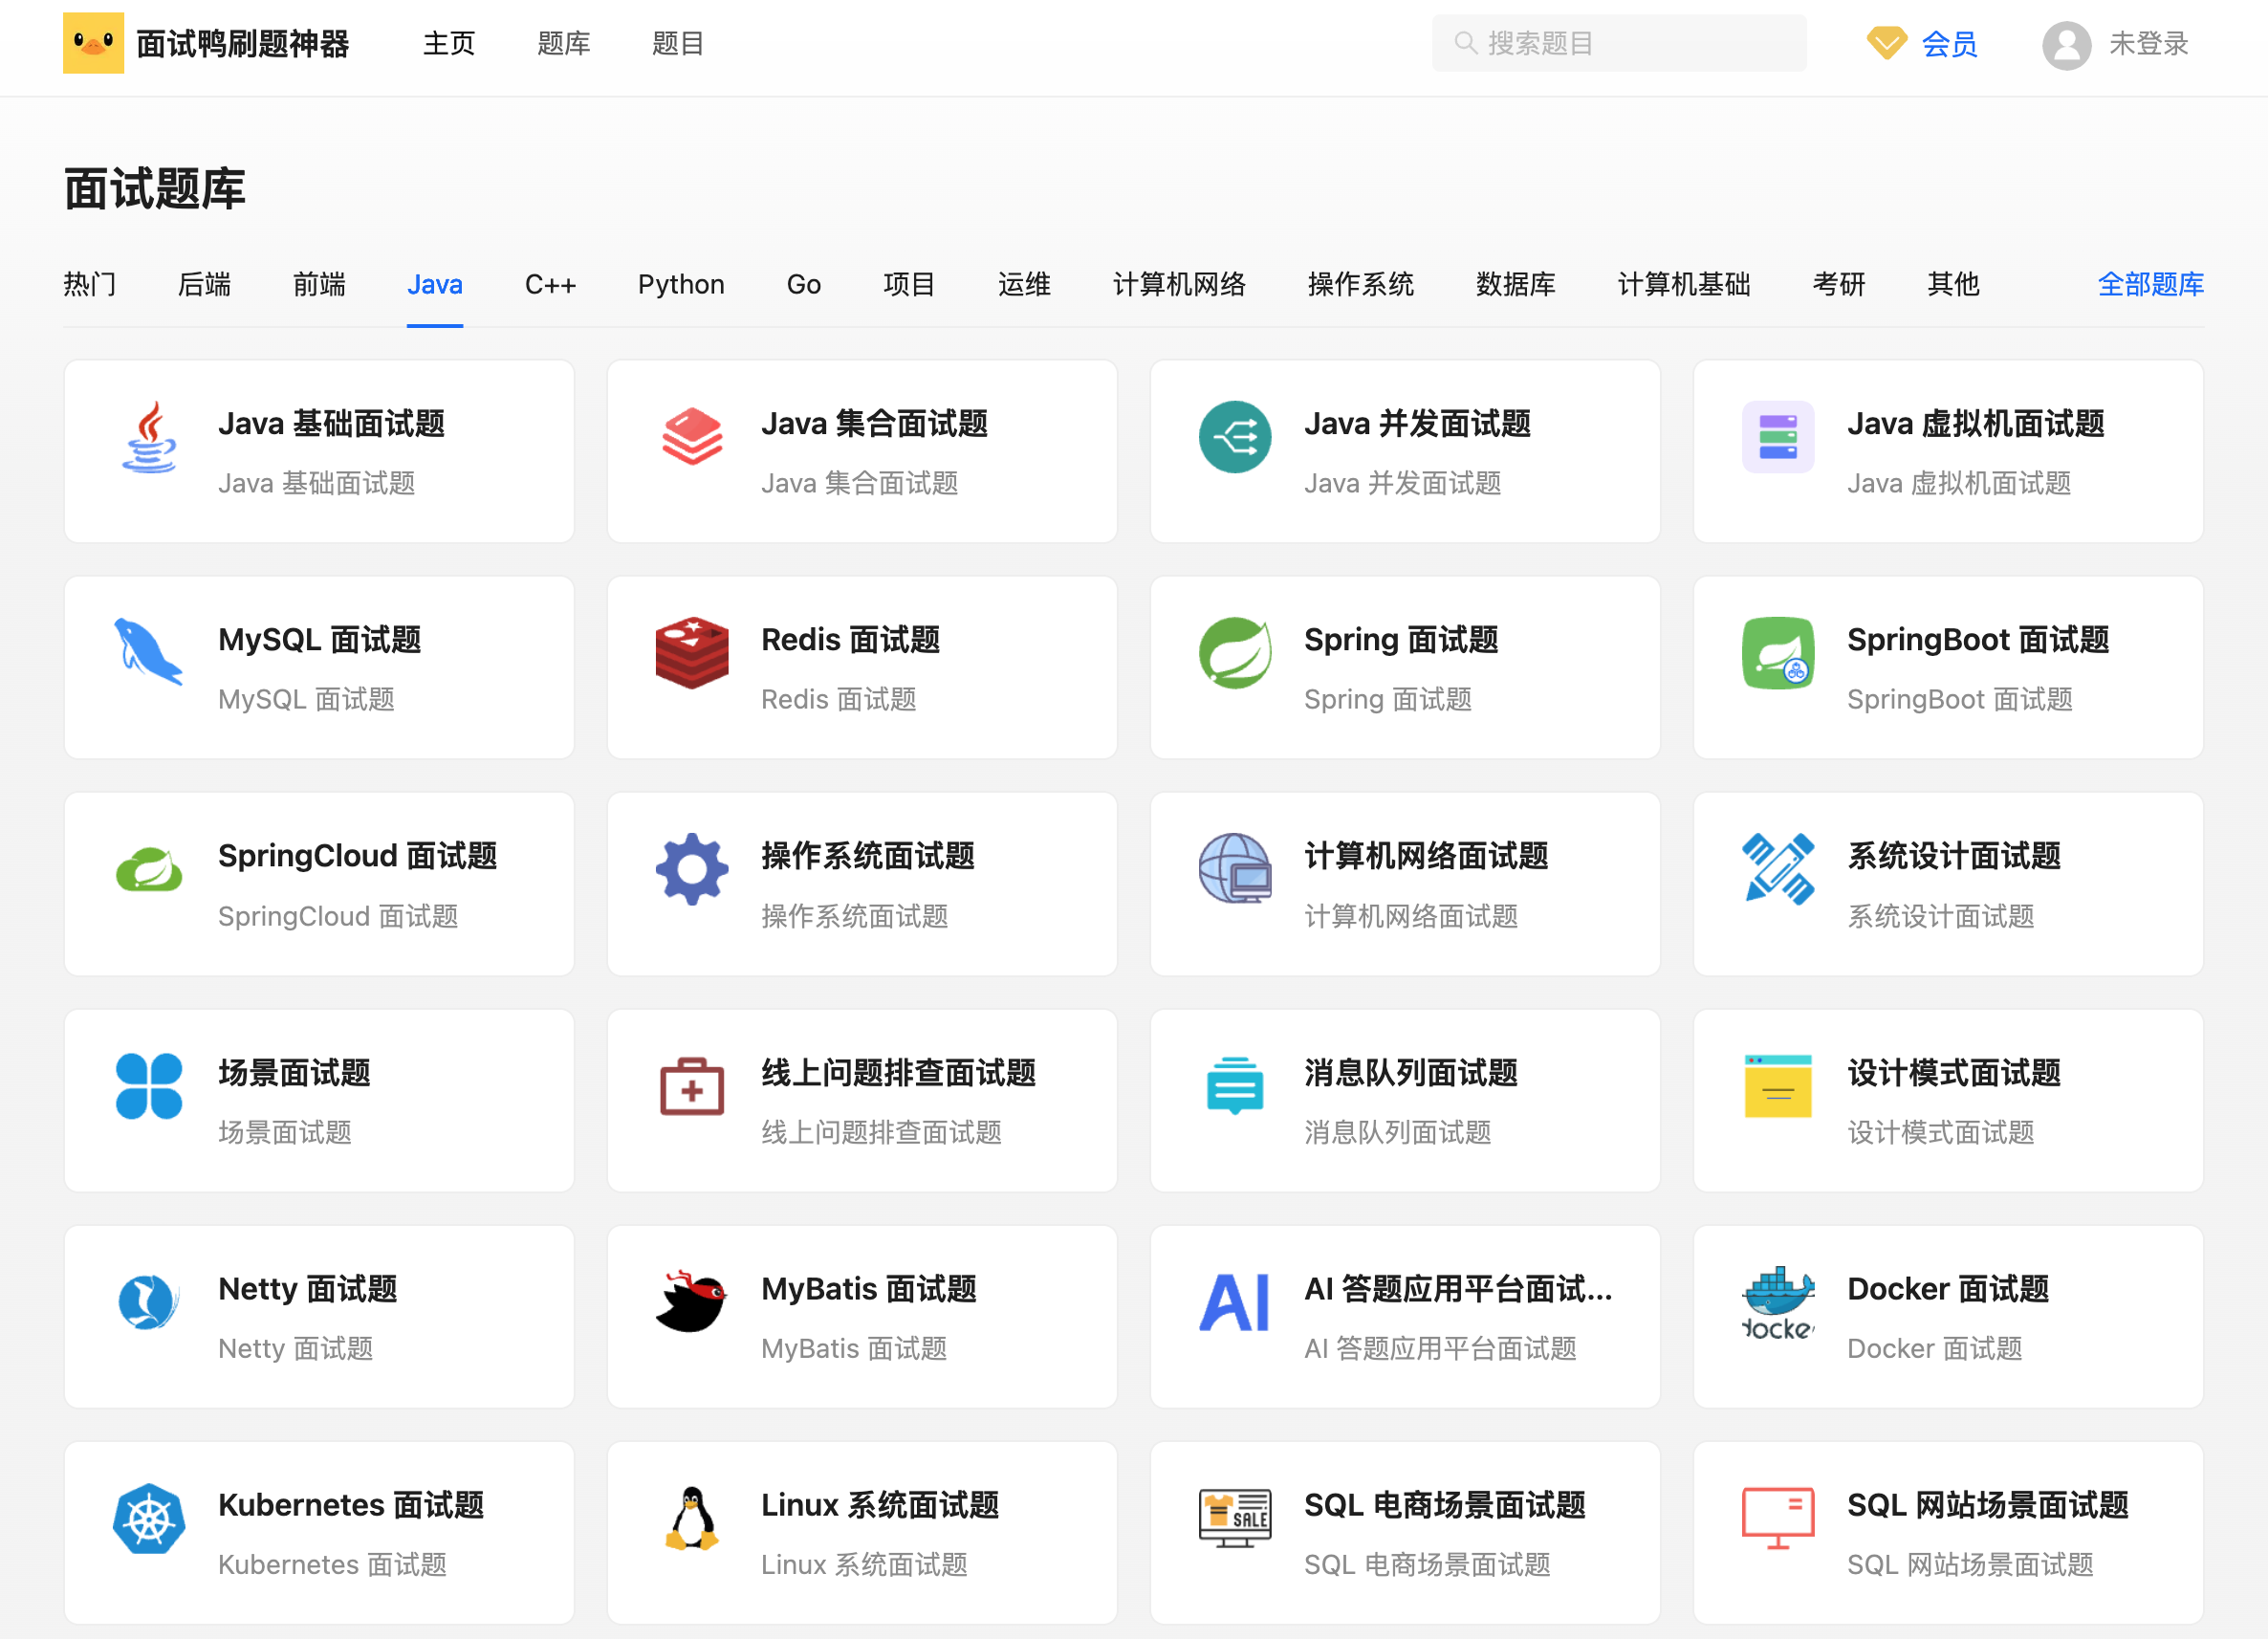Viewport: 2268px width, 1639px height.
Task: Switch to the 计算机基础 tab
Action: click(x=1684, y=284)
